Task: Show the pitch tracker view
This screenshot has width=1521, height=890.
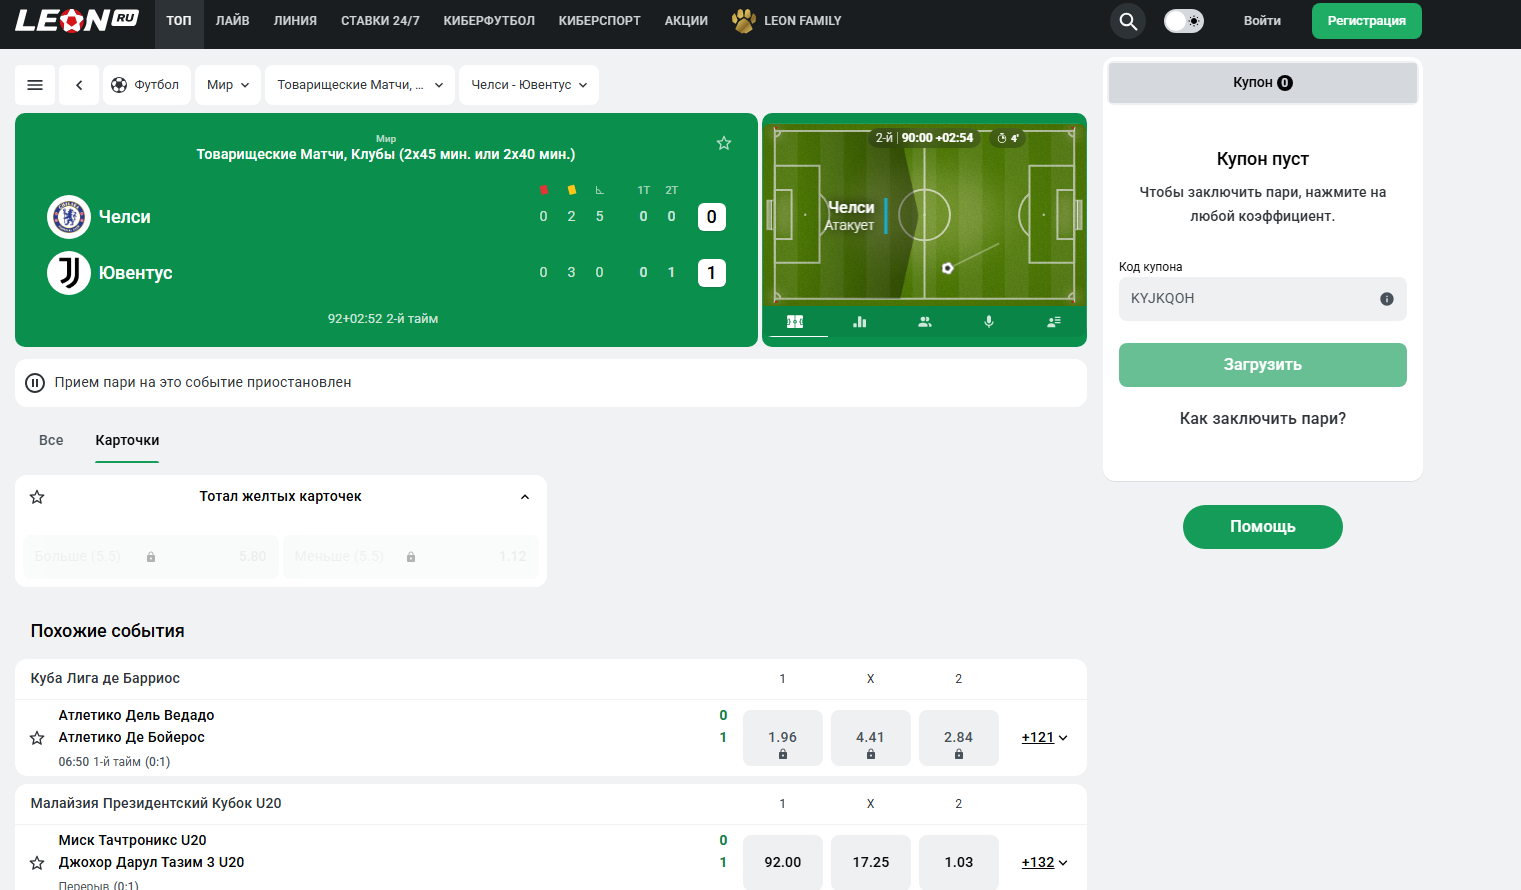Action: click(x=795, y=322)
